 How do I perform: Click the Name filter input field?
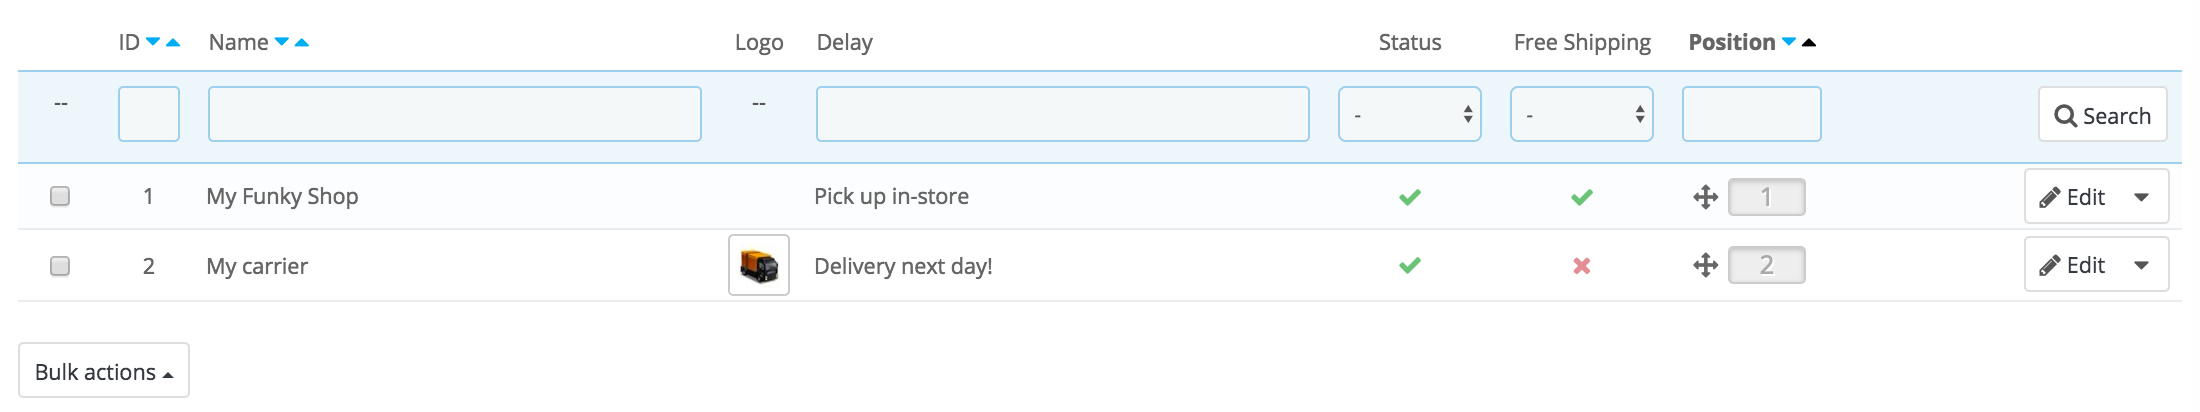[x=454, y=115]
